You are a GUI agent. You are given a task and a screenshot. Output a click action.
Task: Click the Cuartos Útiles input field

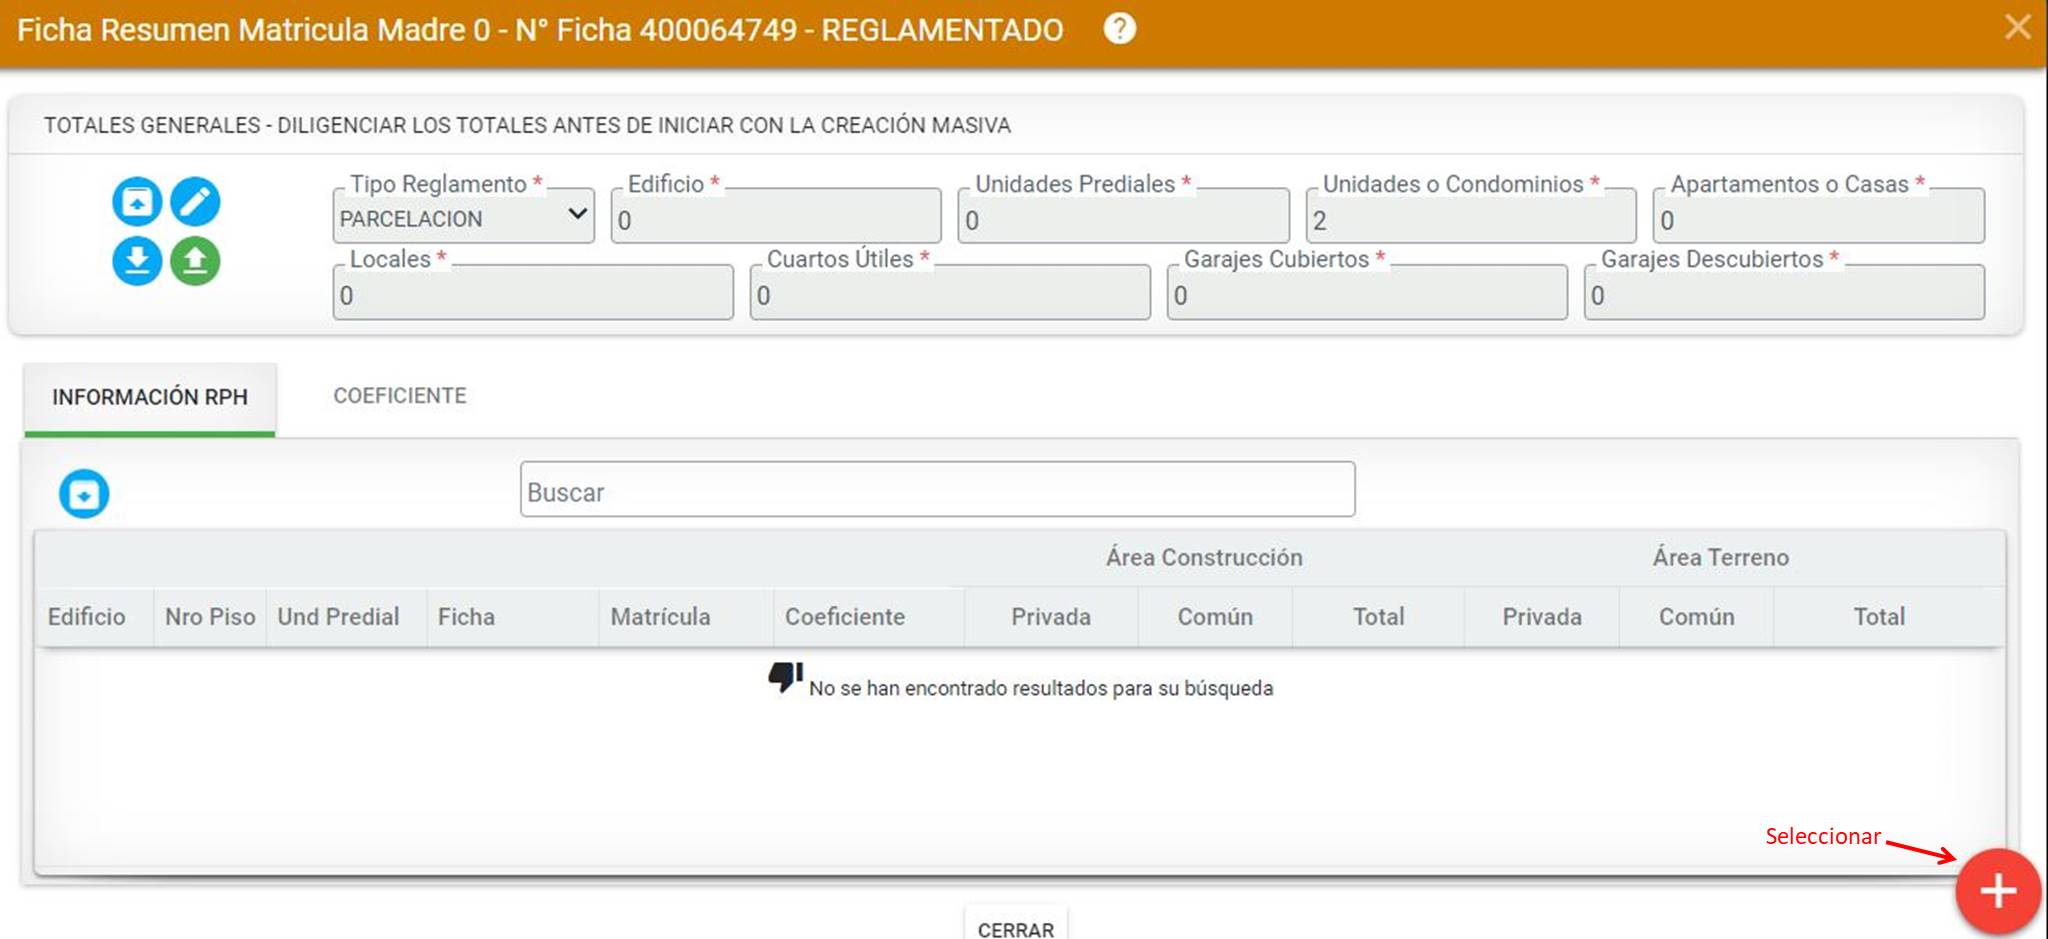(x=950, y=294)
